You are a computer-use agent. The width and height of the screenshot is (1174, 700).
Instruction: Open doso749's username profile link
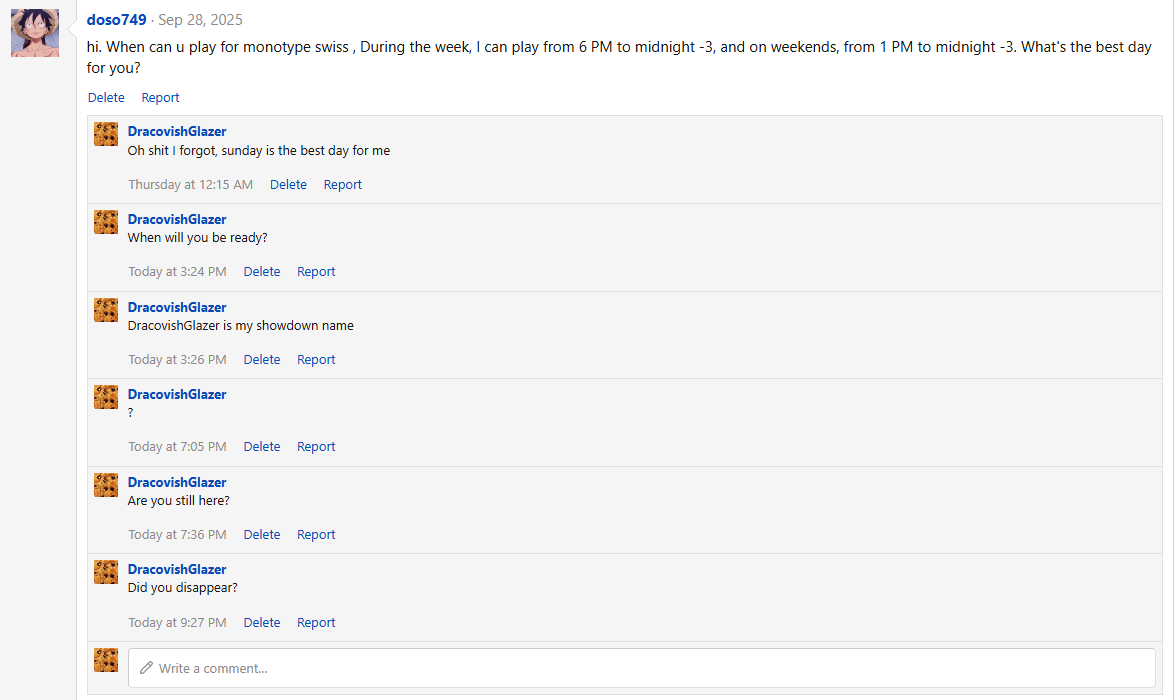117,20
